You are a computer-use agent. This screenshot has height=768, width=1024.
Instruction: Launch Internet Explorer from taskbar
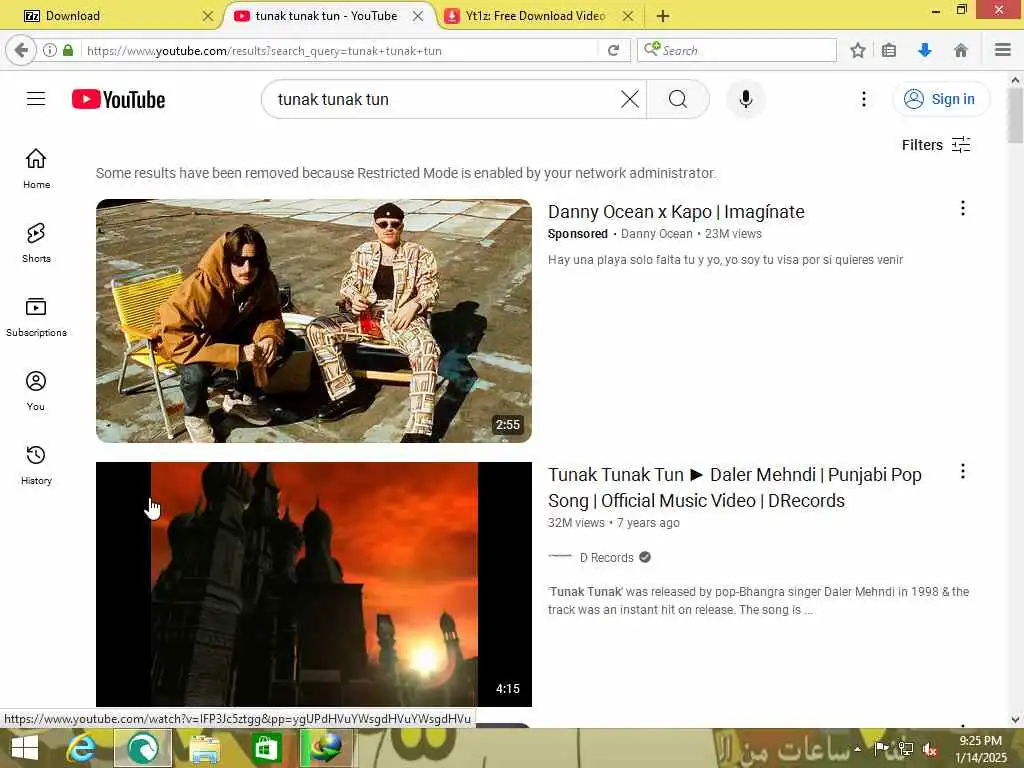(82, 748)
